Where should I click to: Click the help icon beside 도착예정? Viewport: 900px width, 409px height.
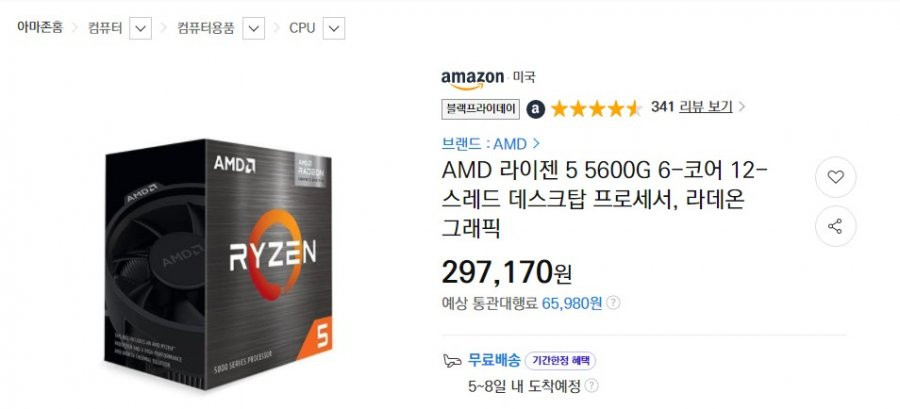click(x=592, y=385)
